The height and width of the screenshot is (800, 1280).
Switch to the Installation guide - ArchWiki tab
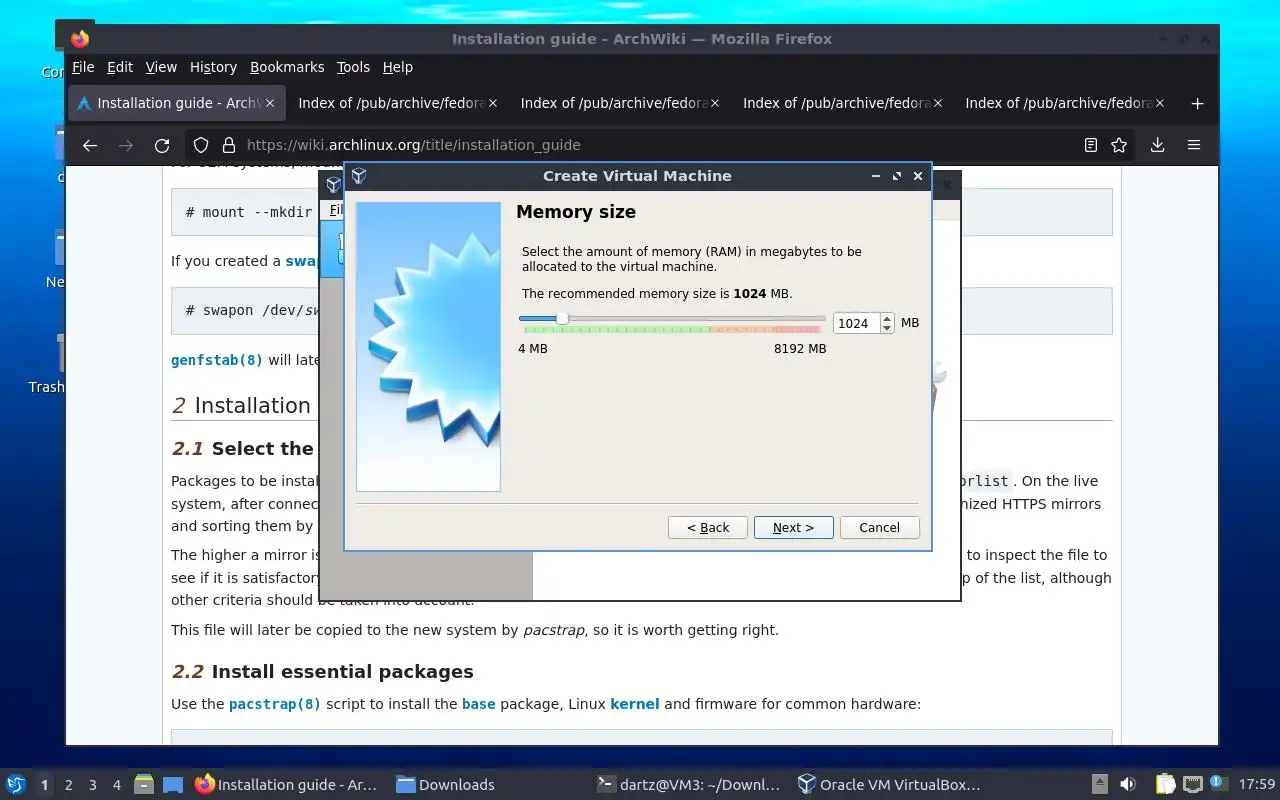tap(177, 103)
